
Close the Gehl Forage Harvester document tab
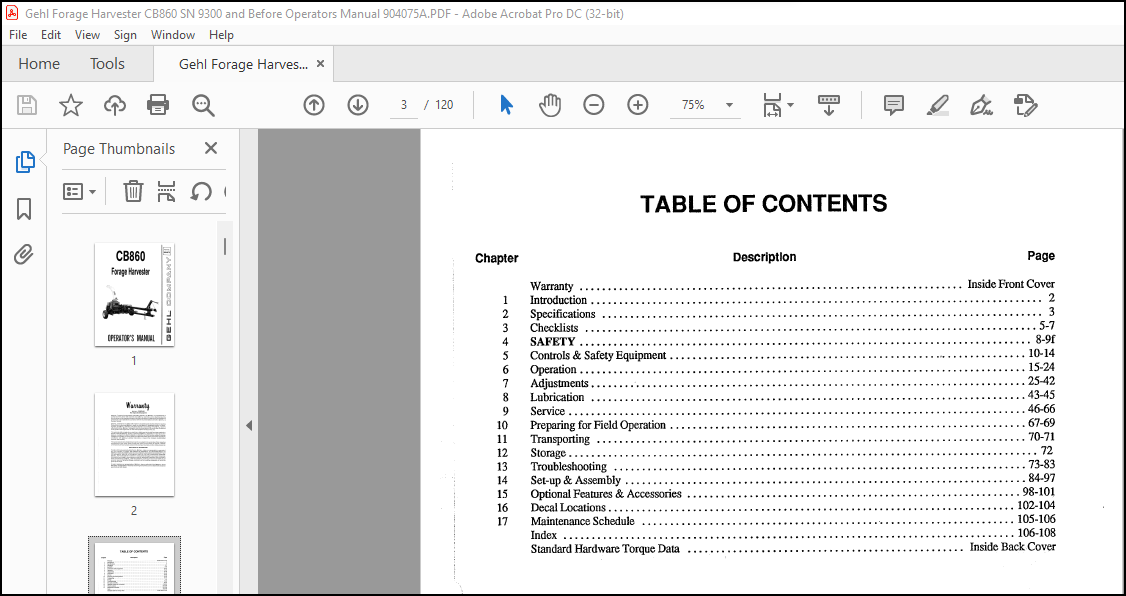[x=320, y=64]
